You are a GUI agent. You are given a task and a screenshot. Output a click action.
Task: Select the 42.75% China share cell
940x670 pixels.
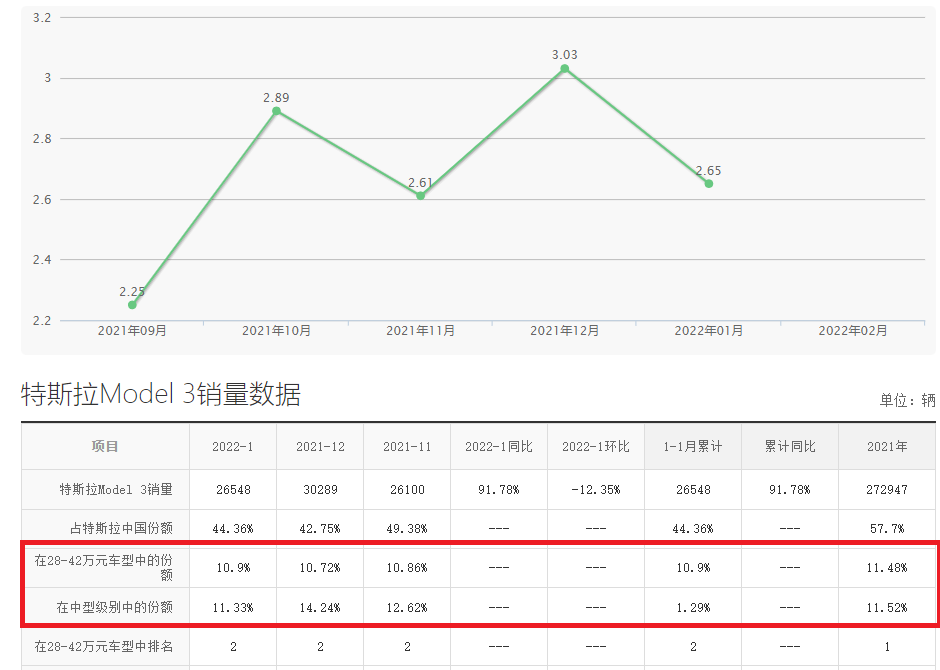point(320,529)
